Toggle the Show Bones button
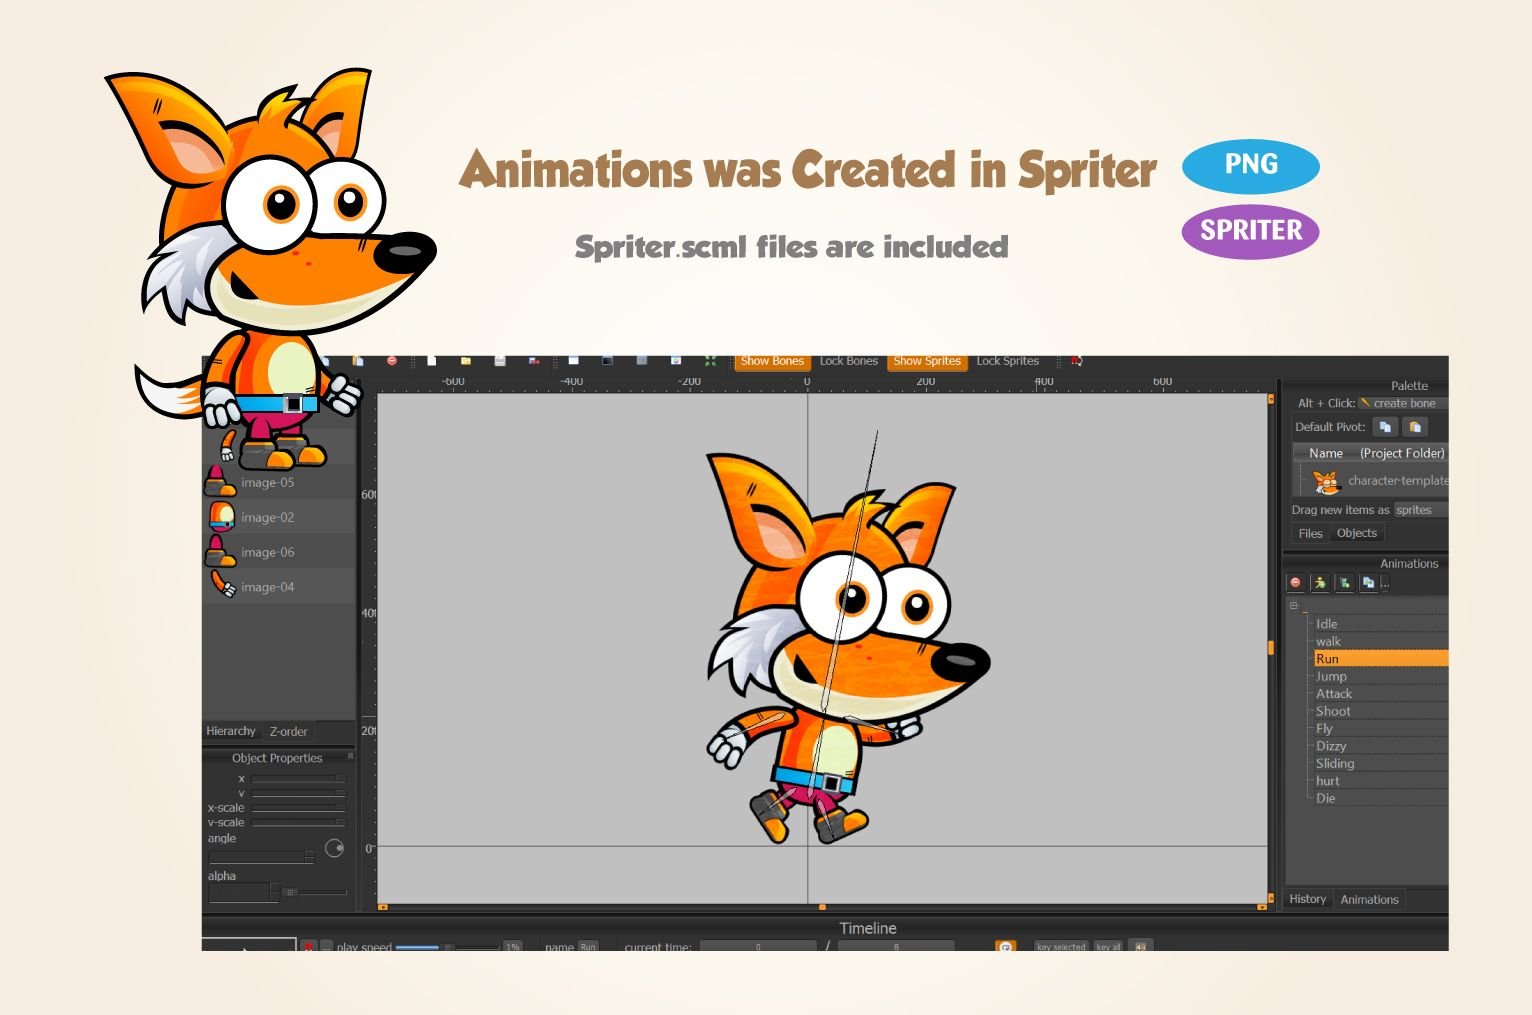 (x=772, y=362)
